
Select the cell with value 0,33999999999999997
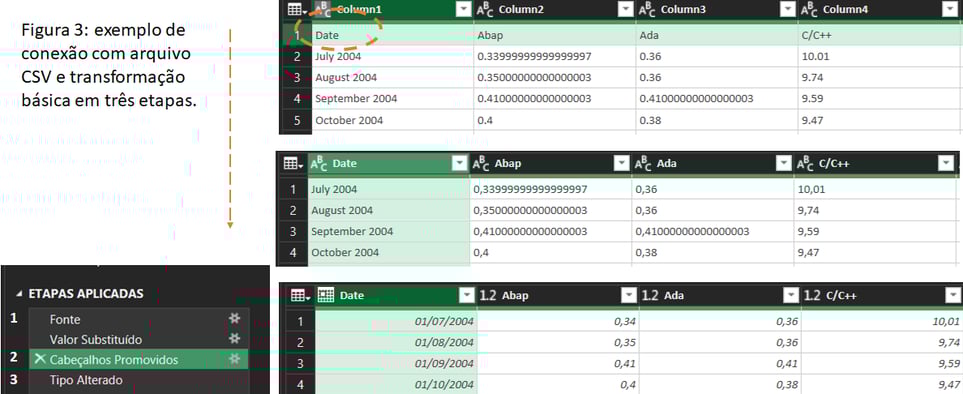pos(550,189)
